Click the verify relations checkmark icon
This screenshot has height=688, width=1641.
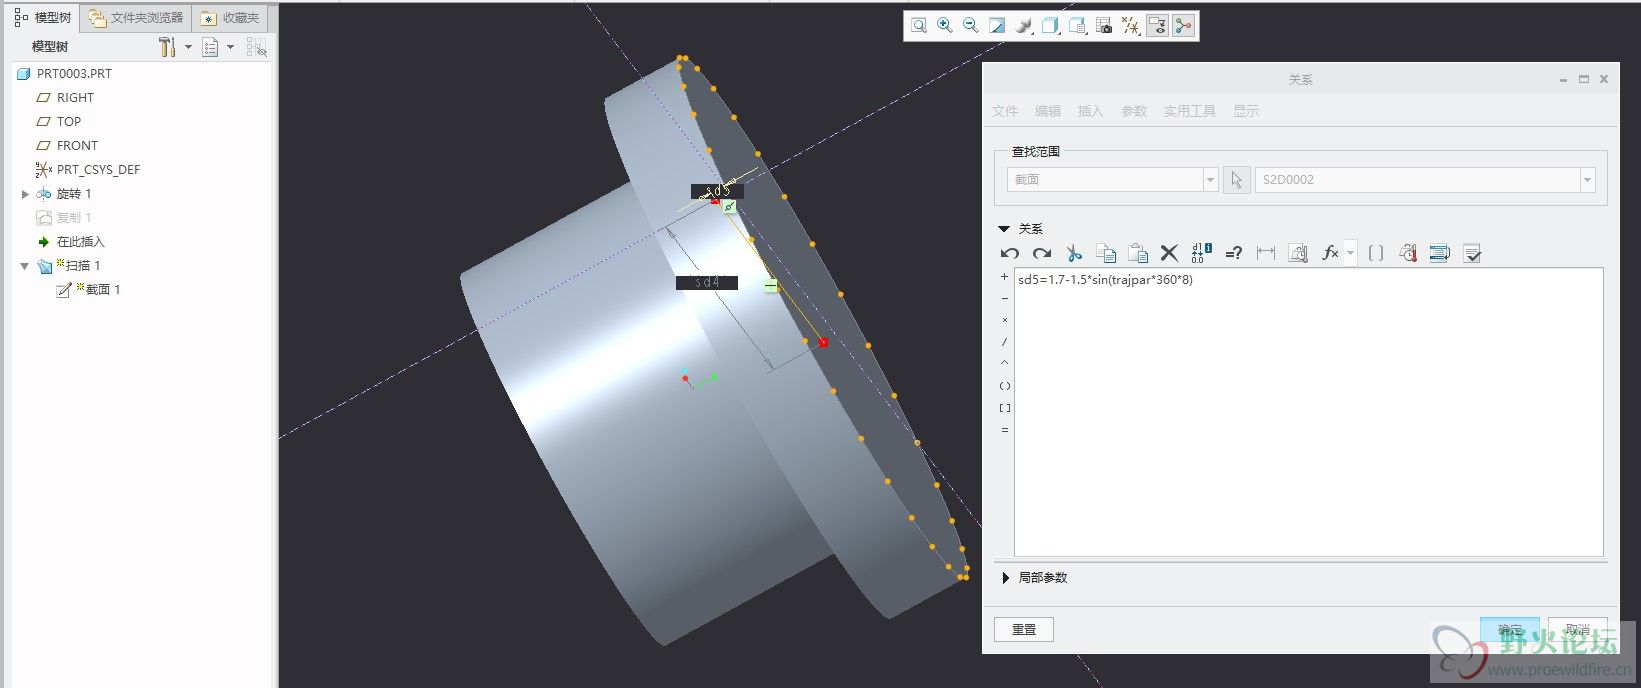click(x=1472, y=254)
